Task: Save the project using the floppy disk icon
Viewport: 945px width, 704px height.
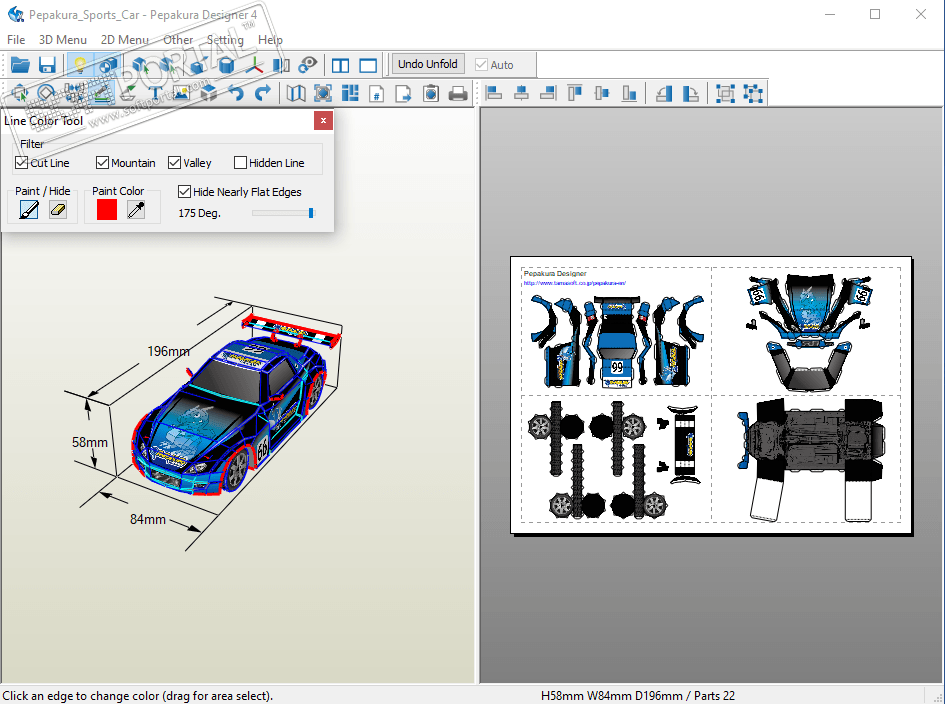Action: click(x=47, y=64)
